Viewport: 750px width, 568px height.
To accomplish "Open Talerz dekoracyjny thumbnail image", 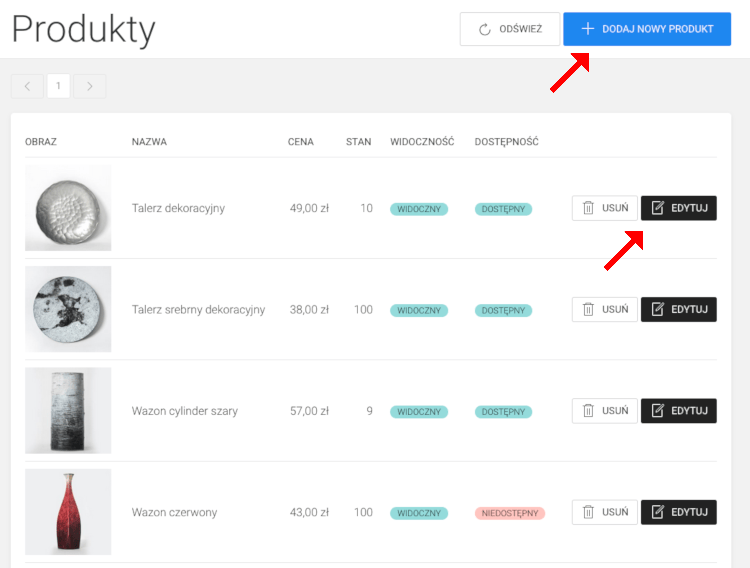I will 68,208.
